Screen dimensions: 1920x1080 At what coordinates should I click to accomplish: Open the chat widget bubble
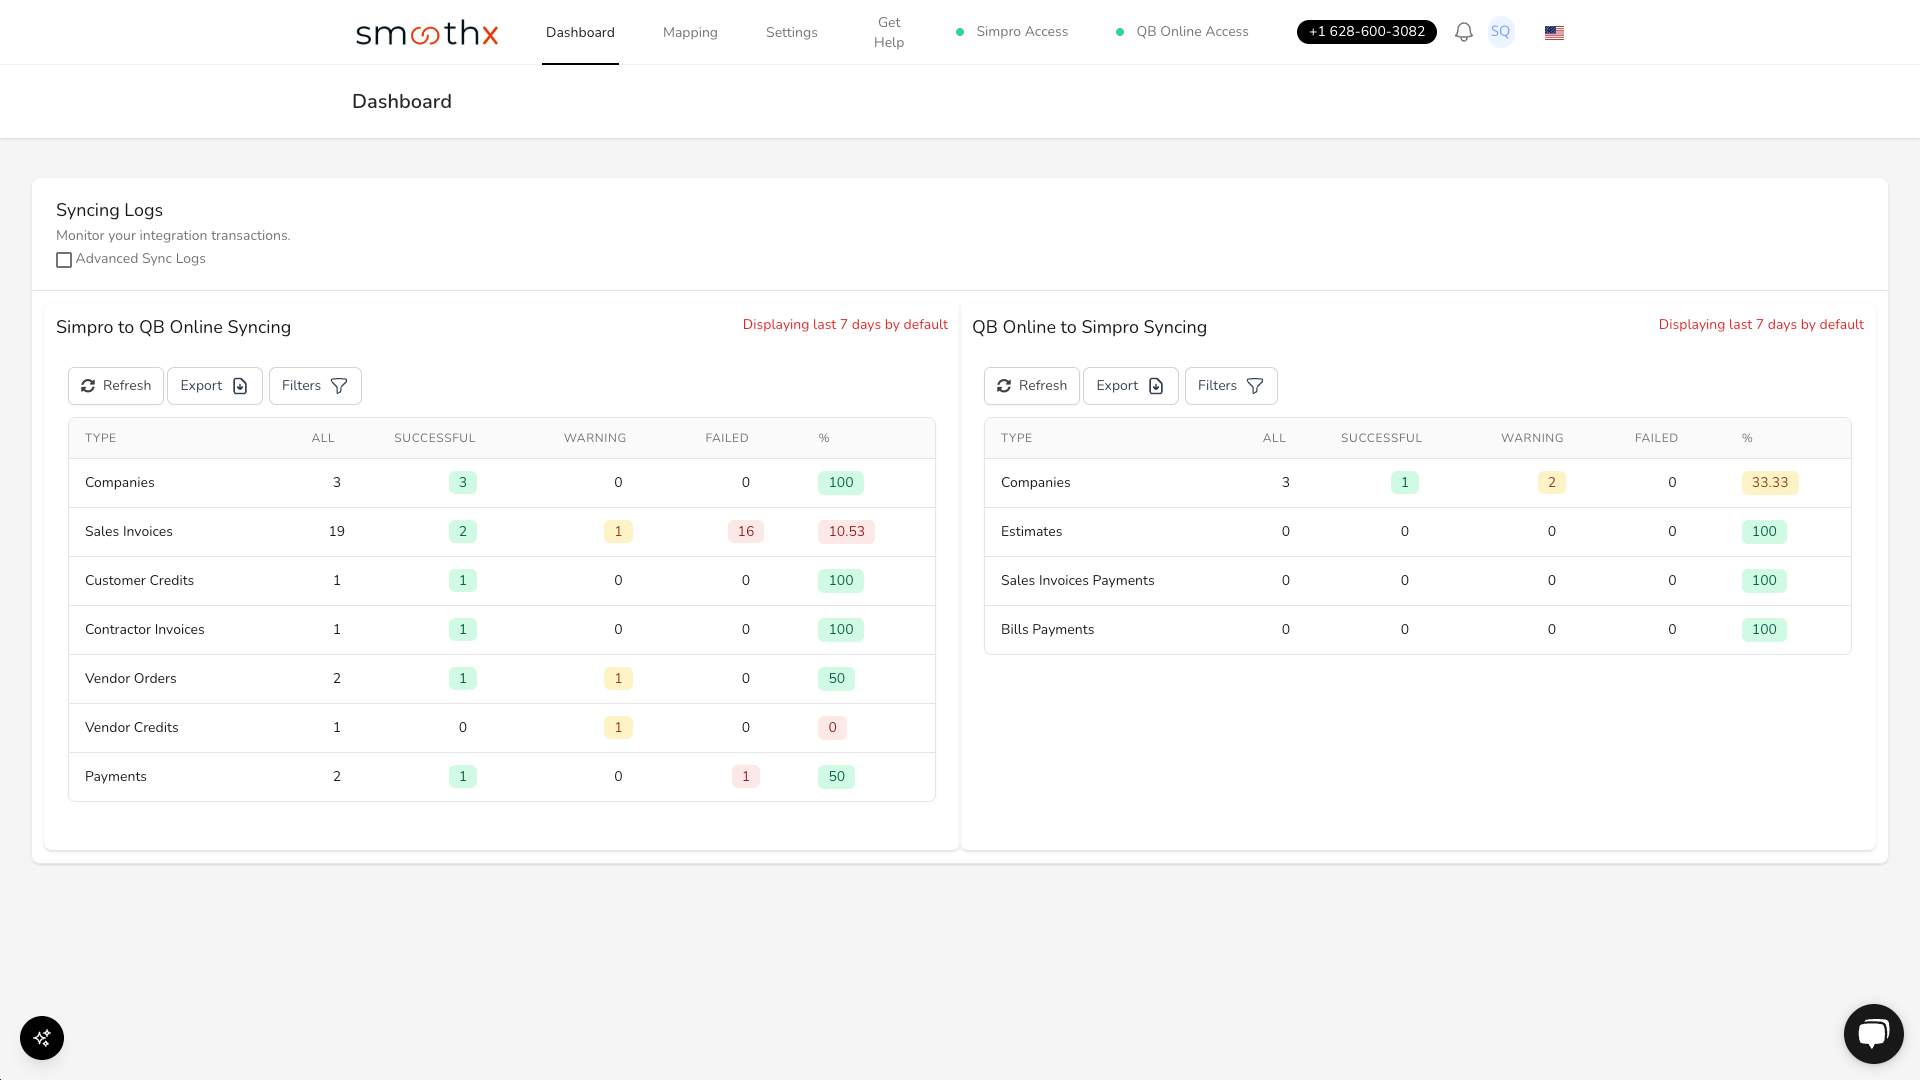click(1873, 1033)
